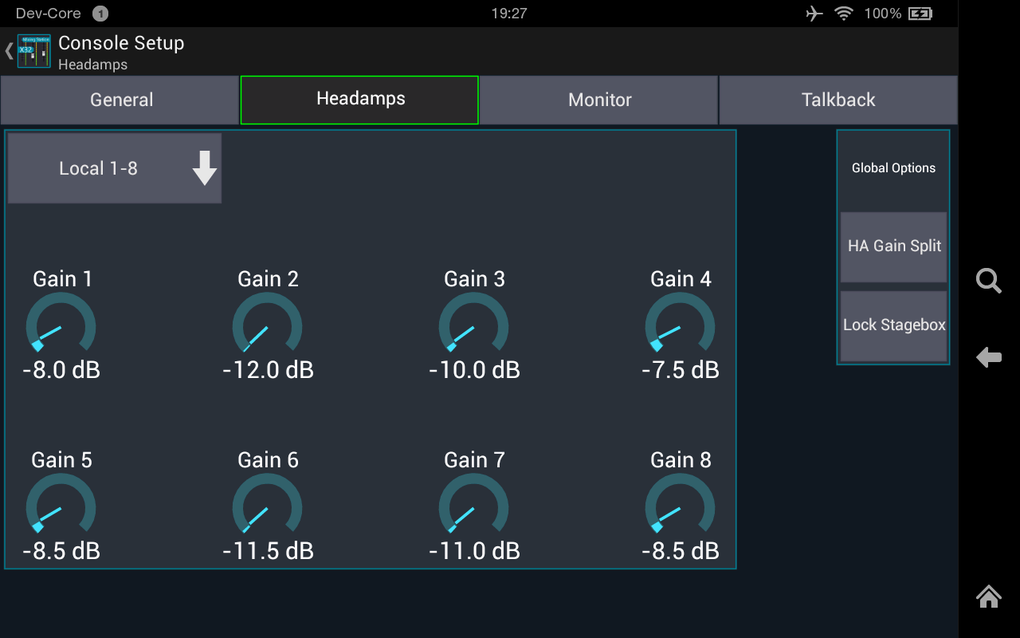Tap the back chevron next to Console Setup
Screen dimensions: 1020x638
9,50
